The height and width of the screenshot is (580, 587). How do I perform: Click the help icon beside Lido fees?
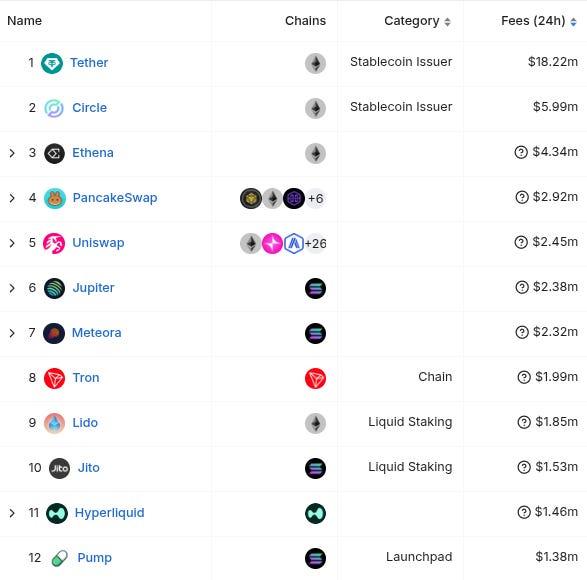pos(524,422)
